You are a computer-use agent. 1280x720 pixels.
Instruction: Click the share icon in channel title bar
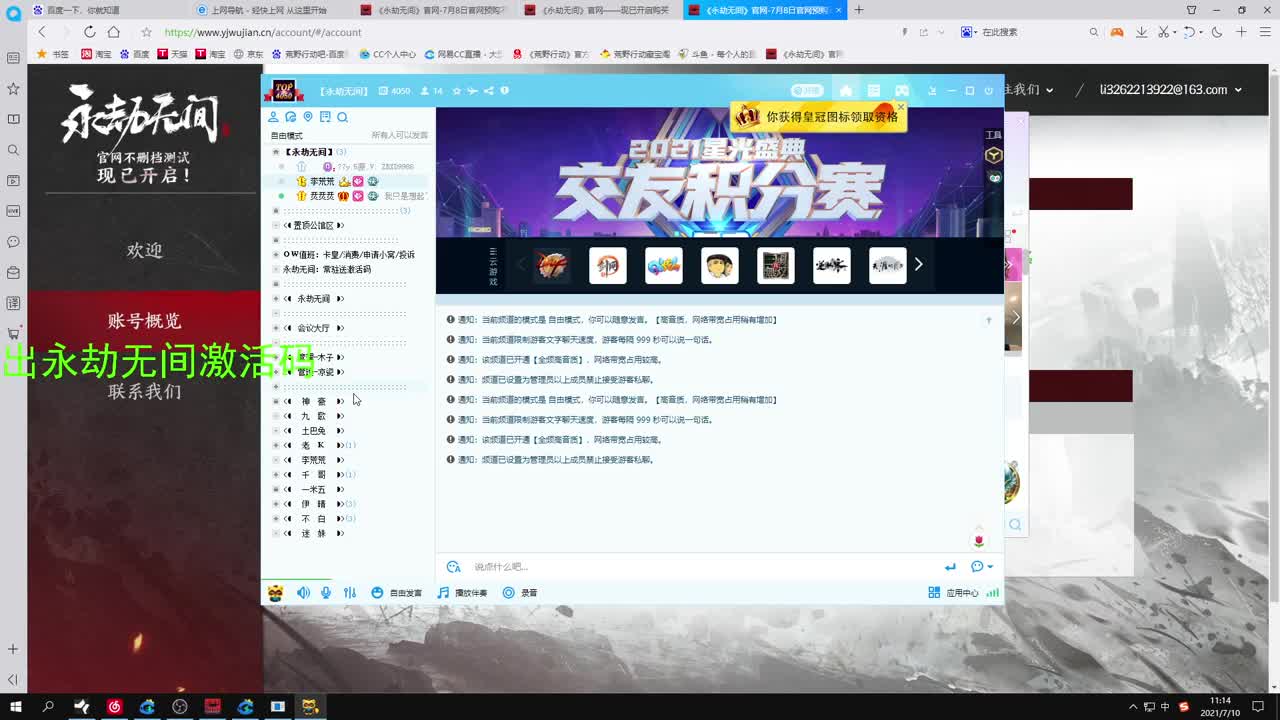point(488,91)
